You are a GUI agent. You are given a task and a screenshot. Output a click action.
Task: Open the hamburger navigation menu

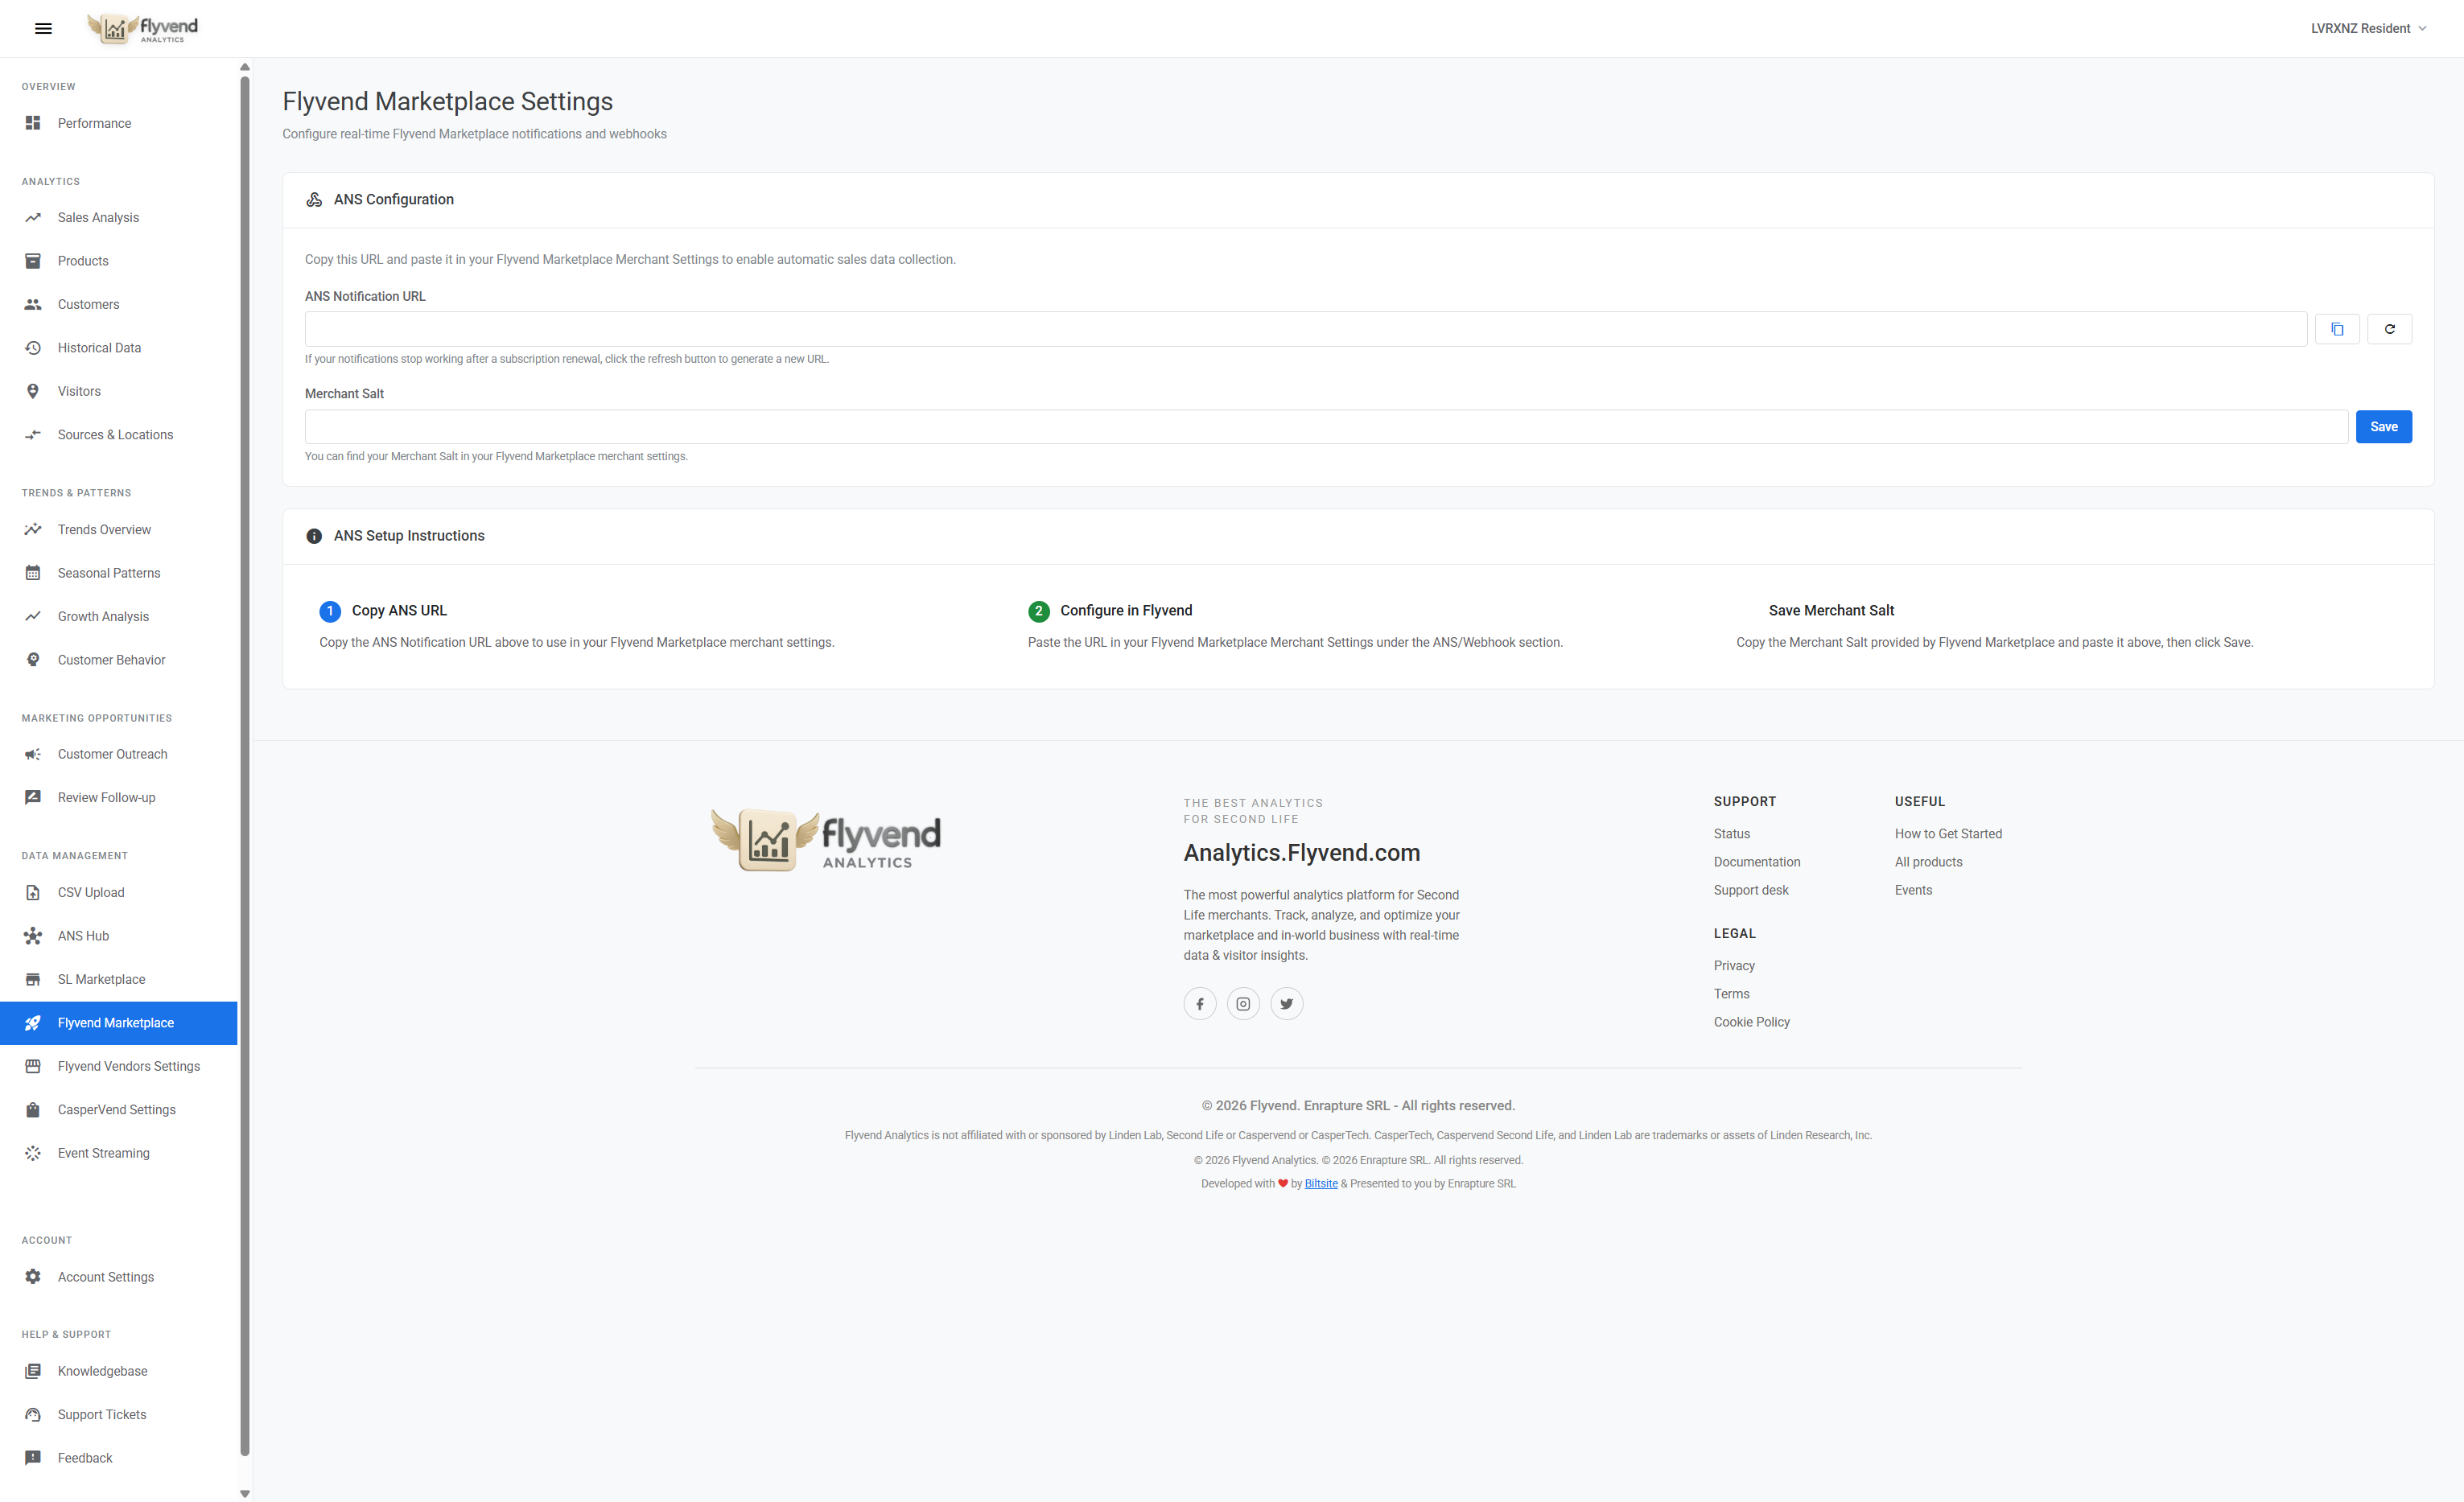[x=43, y=28]
